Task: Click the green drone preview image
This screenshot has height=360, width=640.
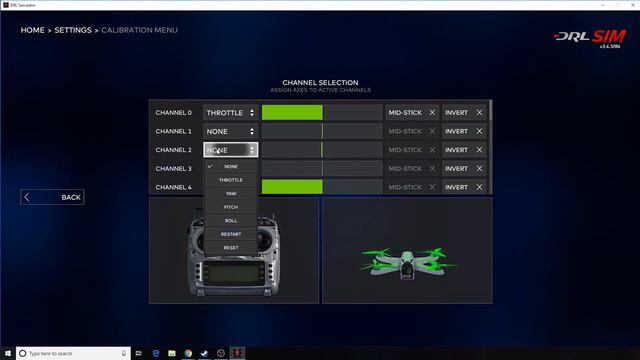Action: 407,251
